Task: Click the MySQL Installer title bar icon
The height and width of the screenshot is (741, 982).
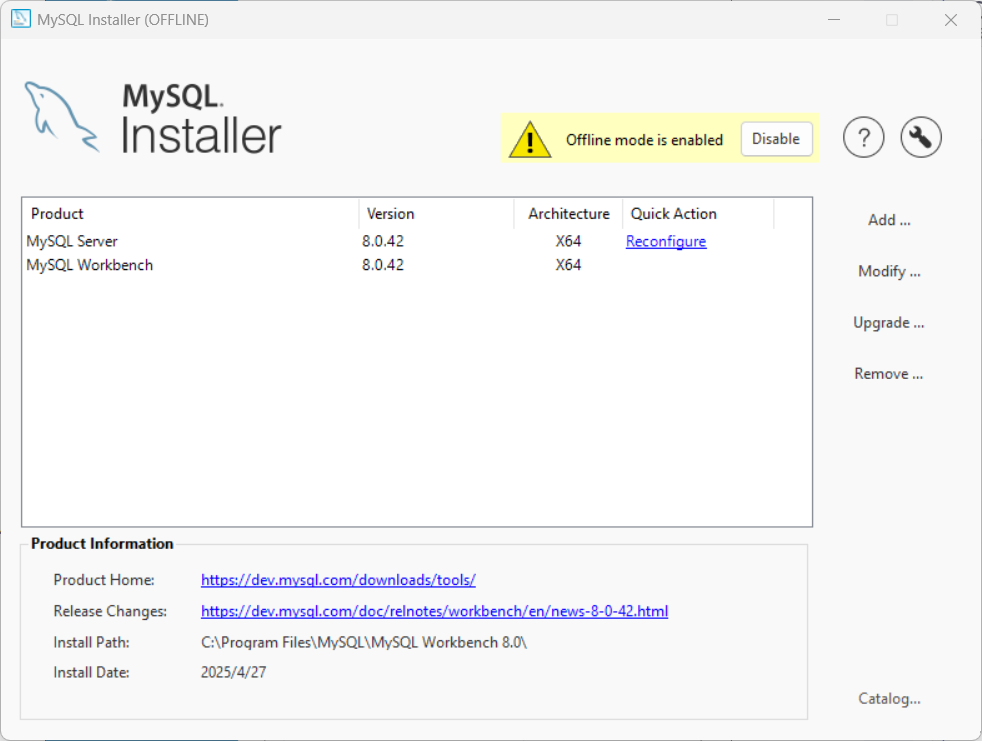Action: tap(21, 19)
